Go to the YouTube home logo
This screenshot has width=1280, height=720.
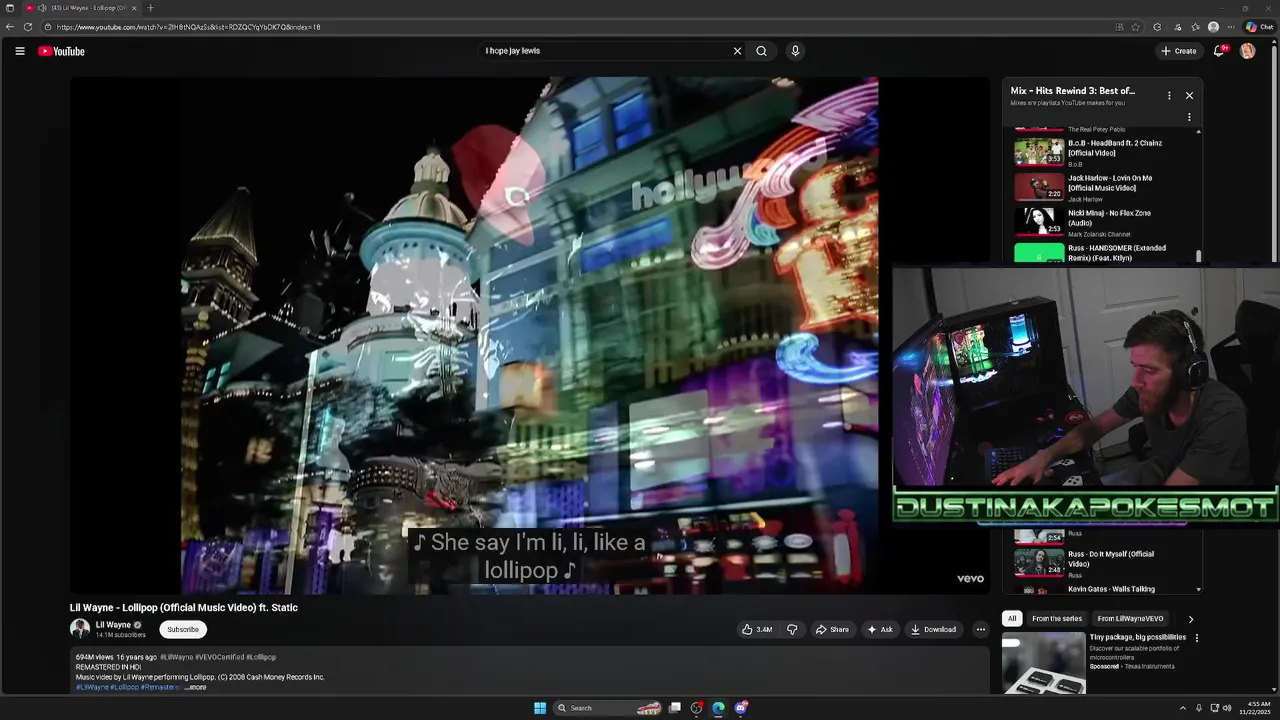61,51
